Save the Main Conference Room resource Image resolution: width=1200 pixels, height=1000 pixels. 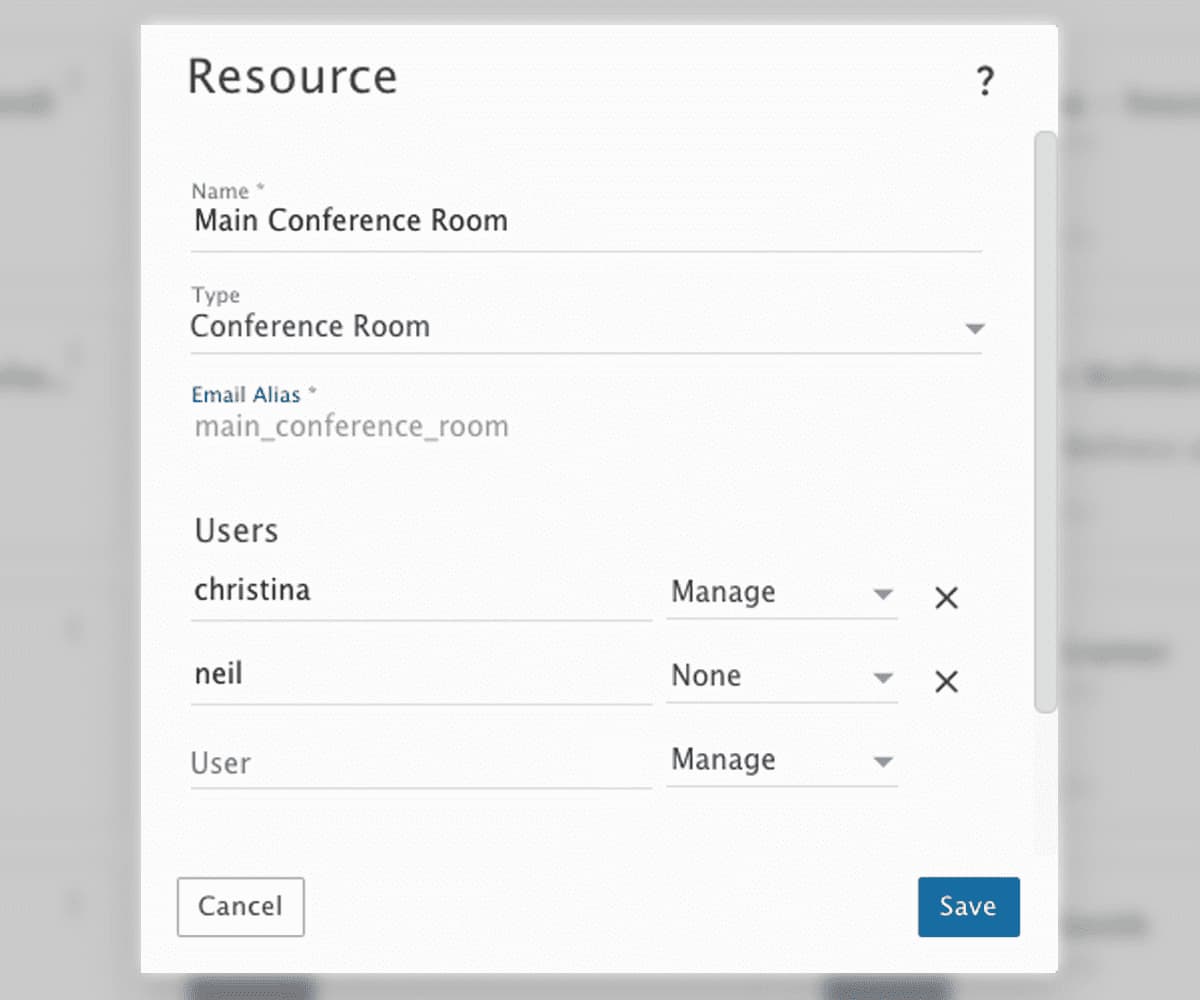click(968, 907)
